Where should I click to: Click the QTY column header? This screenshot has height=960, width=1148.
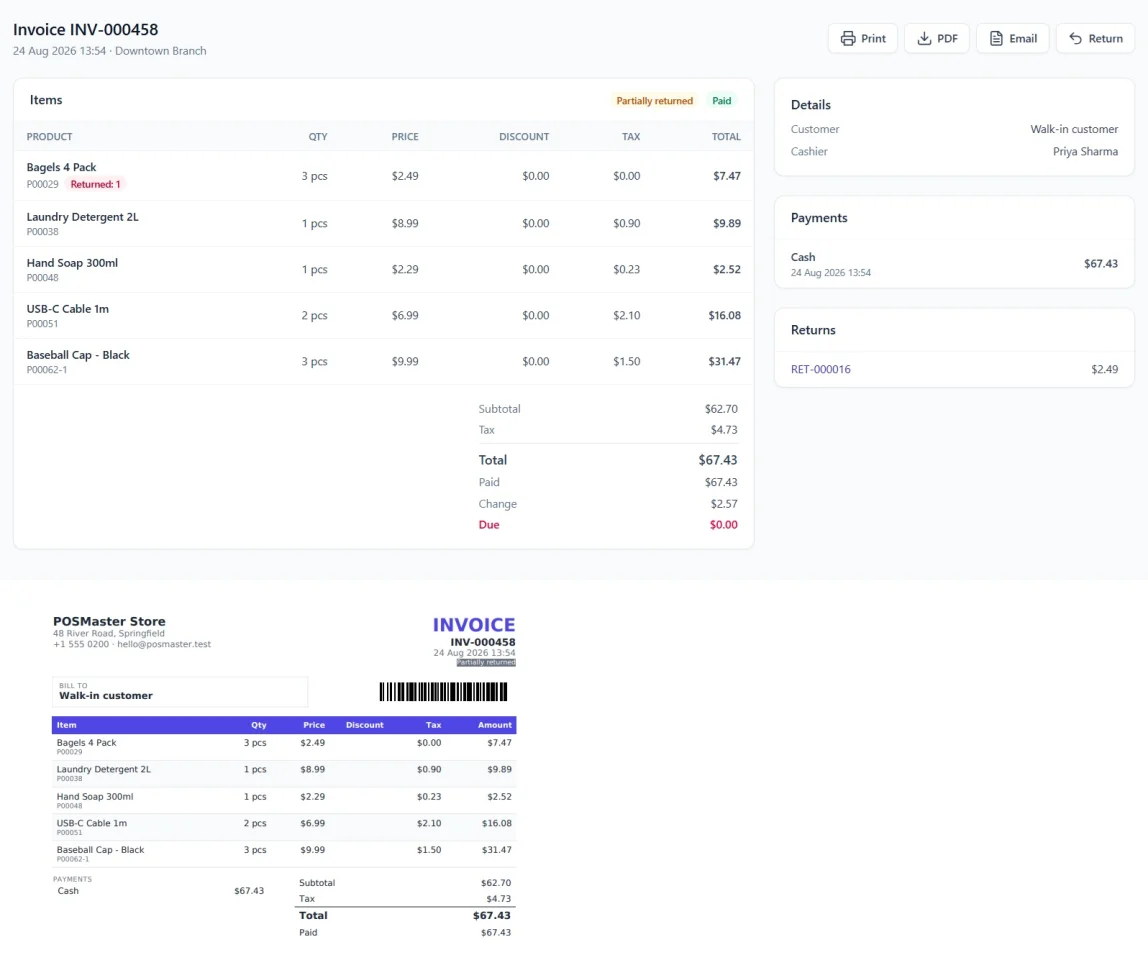(318, 137)
